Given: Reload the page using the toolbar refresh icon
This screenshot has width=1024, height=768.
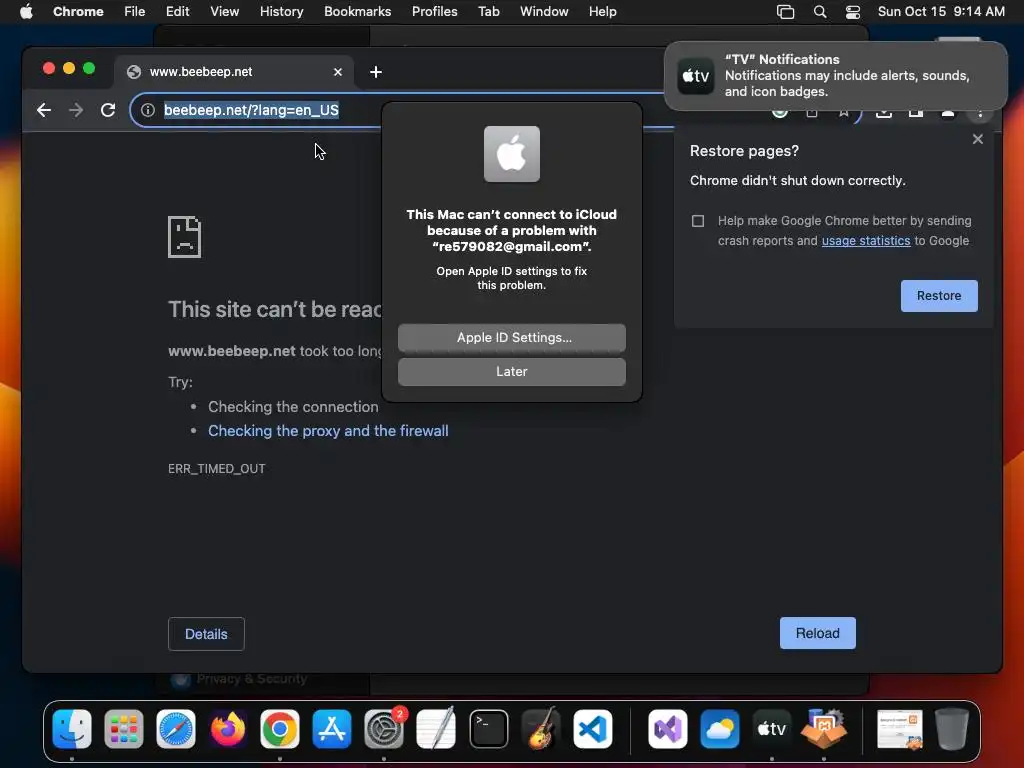Looking at the screenshot, I should [108, 110].
